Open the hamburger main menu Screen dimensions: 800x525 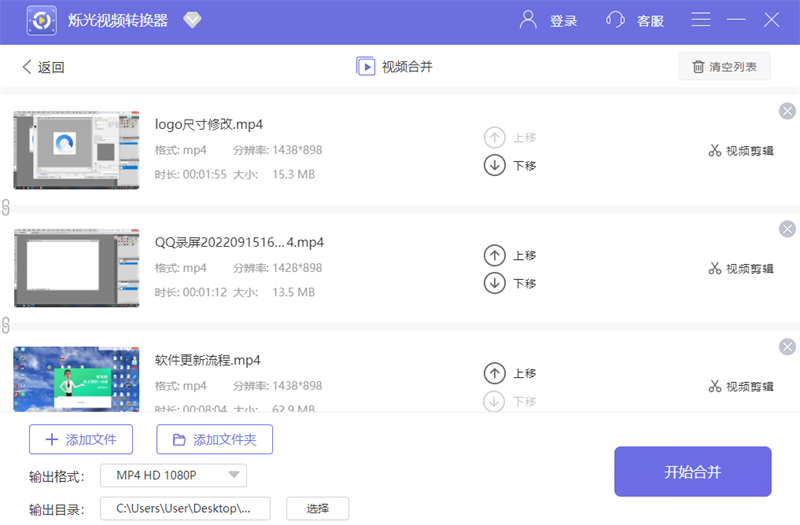pos(701,20)
